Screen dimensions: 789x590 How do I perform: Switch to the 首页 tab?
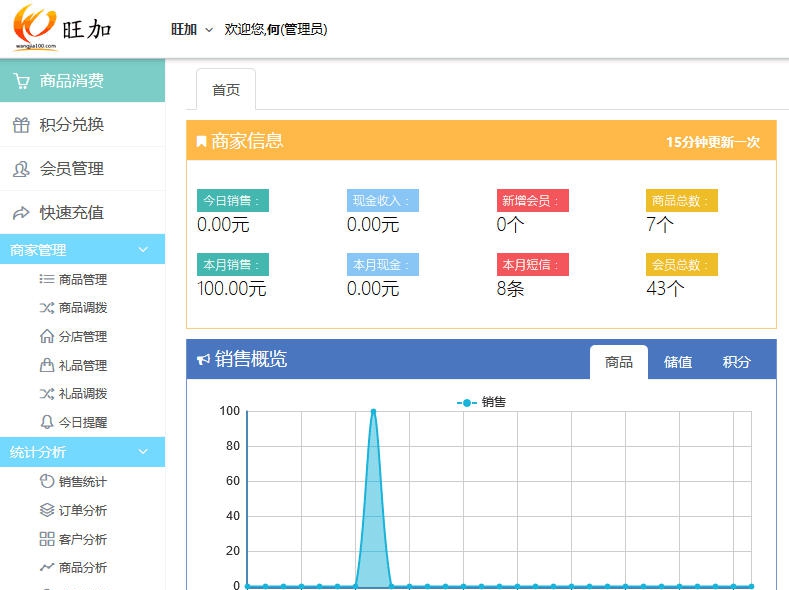click(226, 90)
